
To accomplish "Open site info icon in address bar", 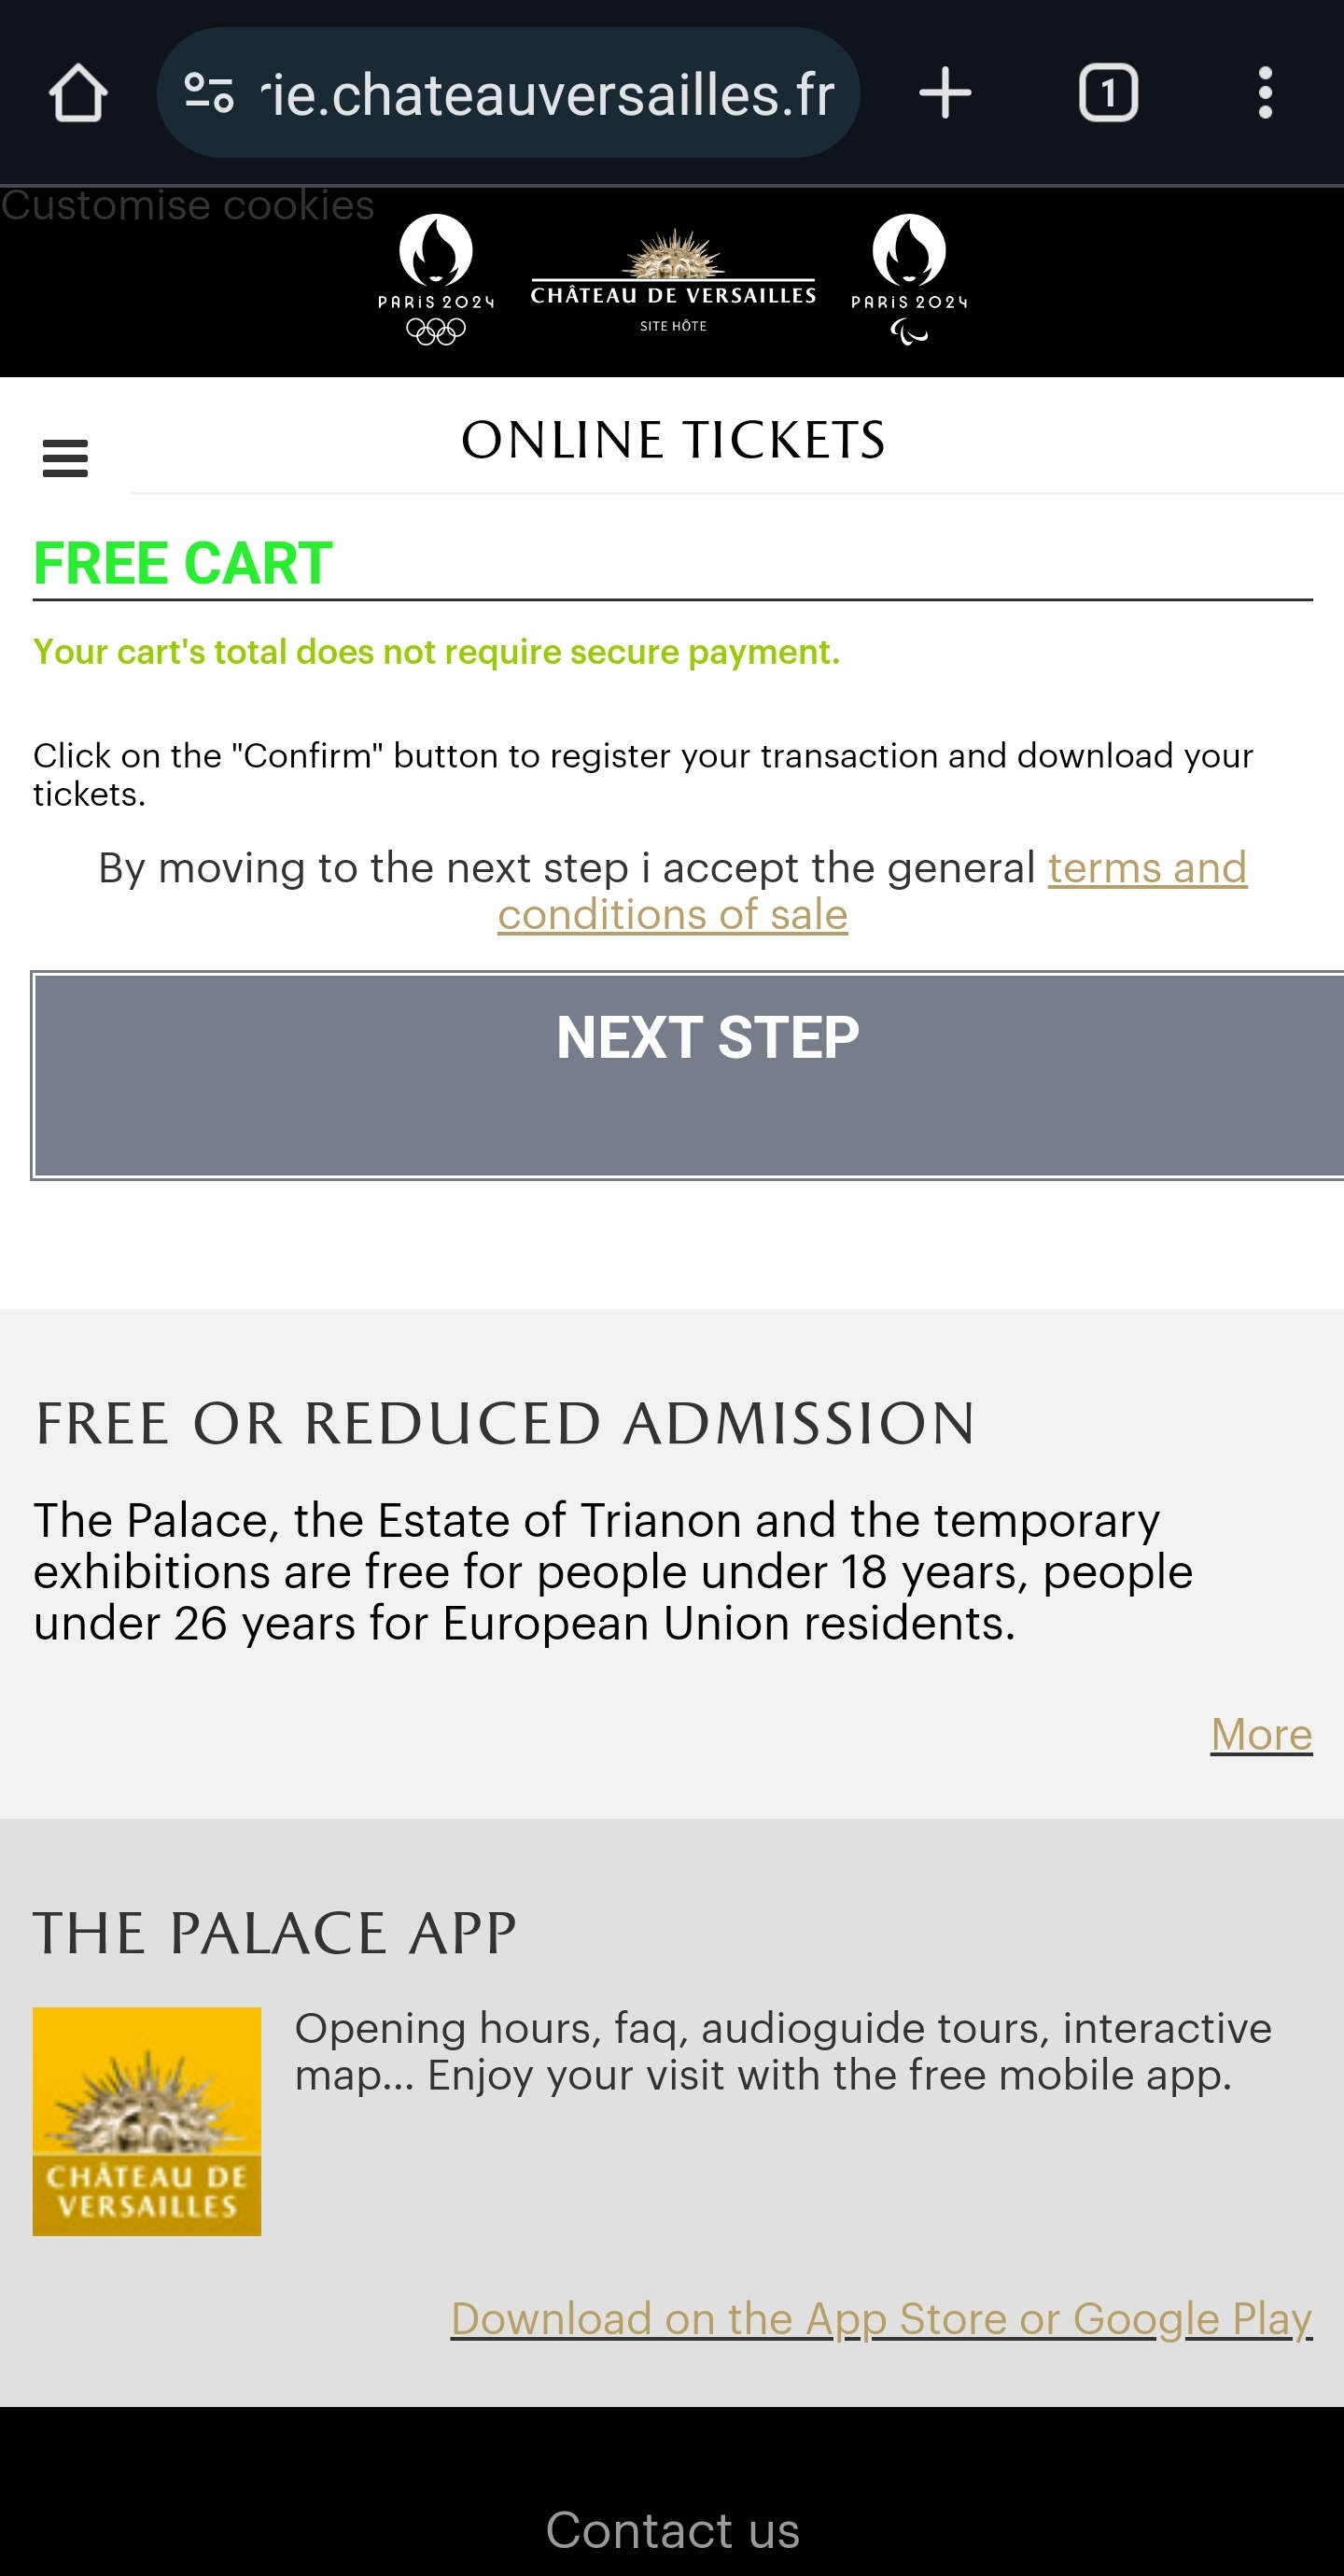I will pos(209,93).
